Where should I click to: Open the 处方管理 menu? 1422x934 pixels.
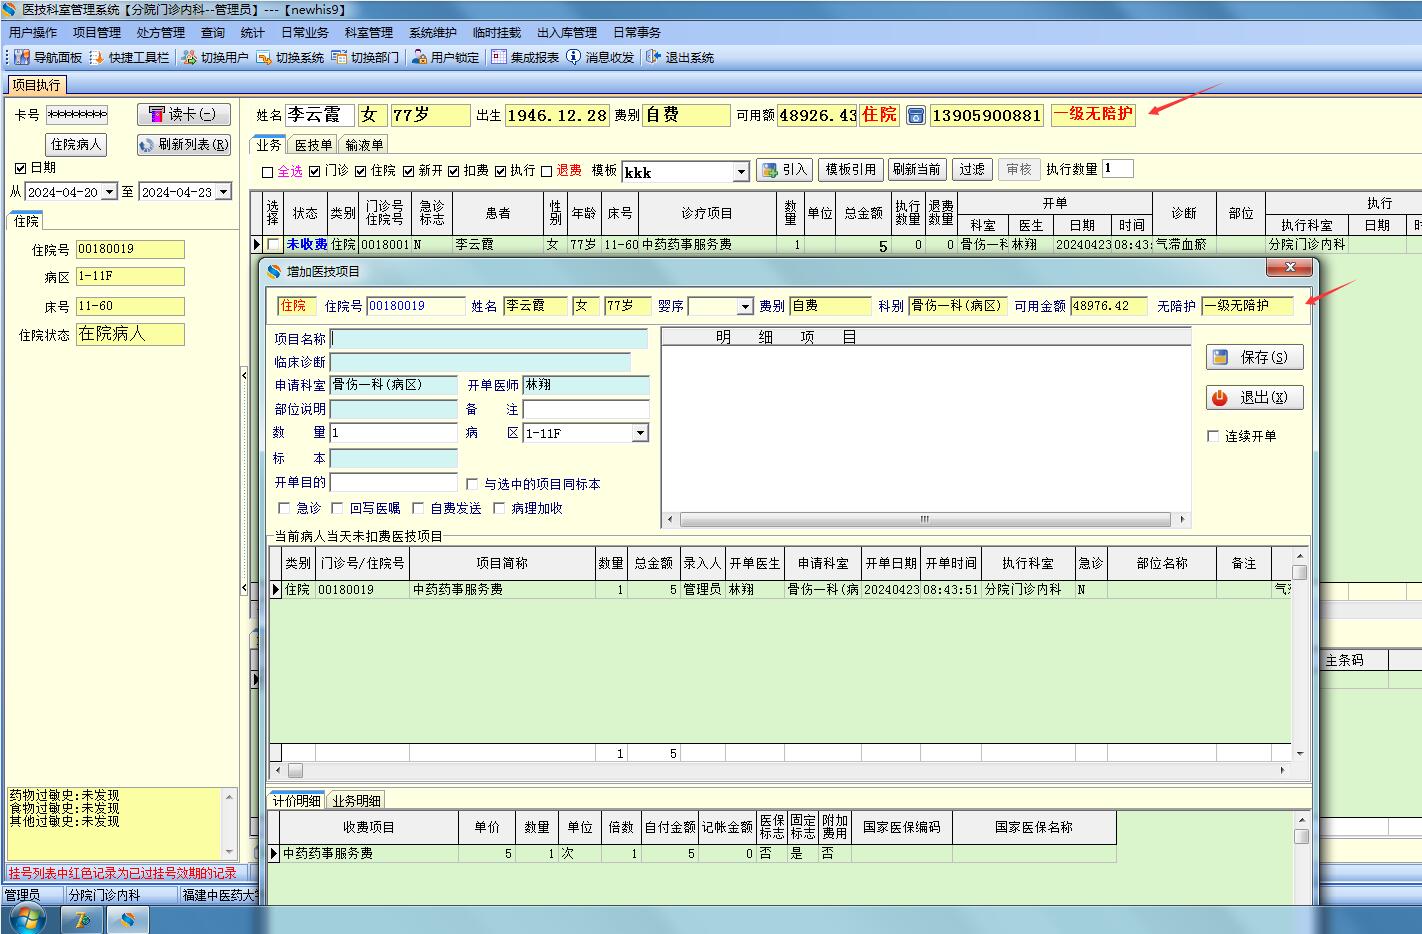pos(161,33)
